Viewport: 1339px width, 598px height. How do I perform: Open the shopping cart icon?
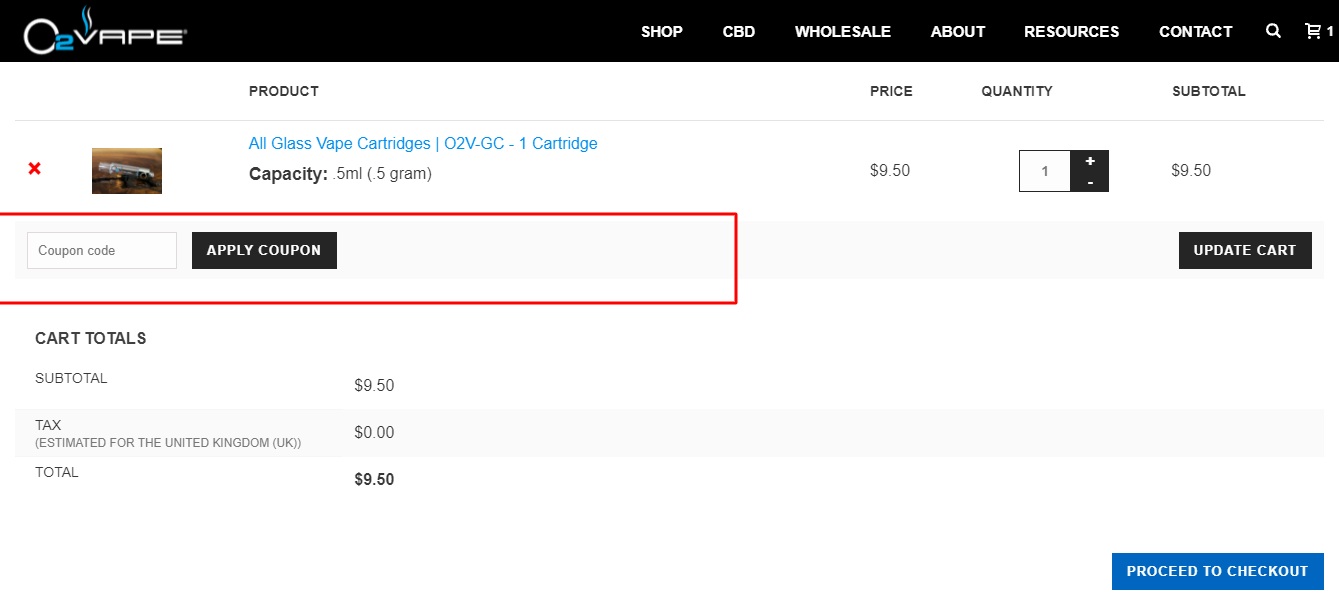pyautogui.click(x=1313, y=31)
